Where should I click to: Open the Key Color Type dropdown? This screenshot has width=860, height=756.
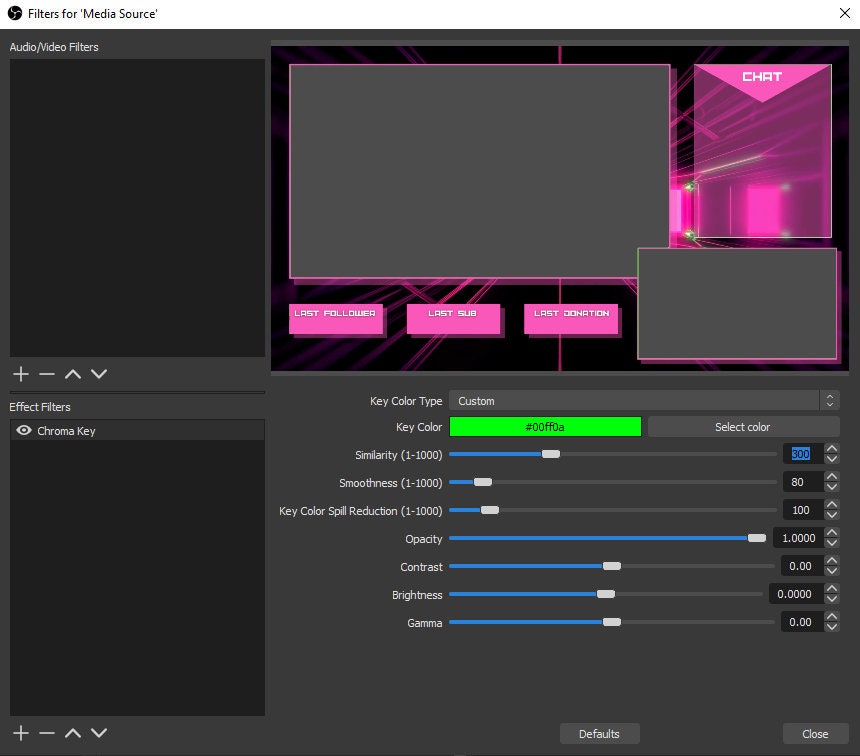(640, 400)
